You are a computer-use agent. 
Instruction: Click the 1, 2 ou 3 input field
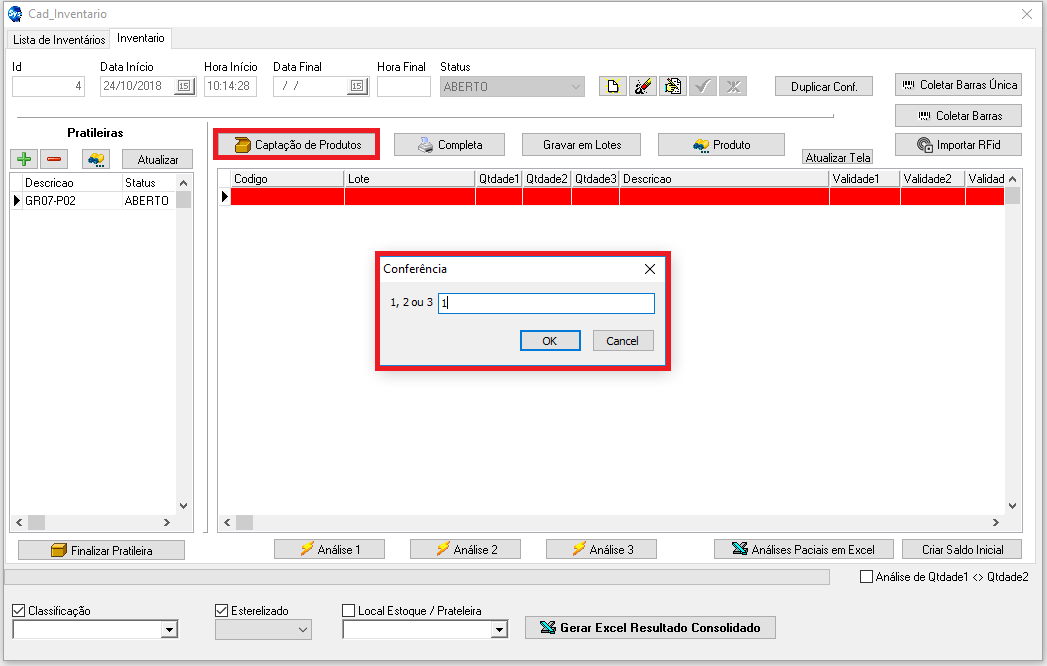(x=546, y=303)
